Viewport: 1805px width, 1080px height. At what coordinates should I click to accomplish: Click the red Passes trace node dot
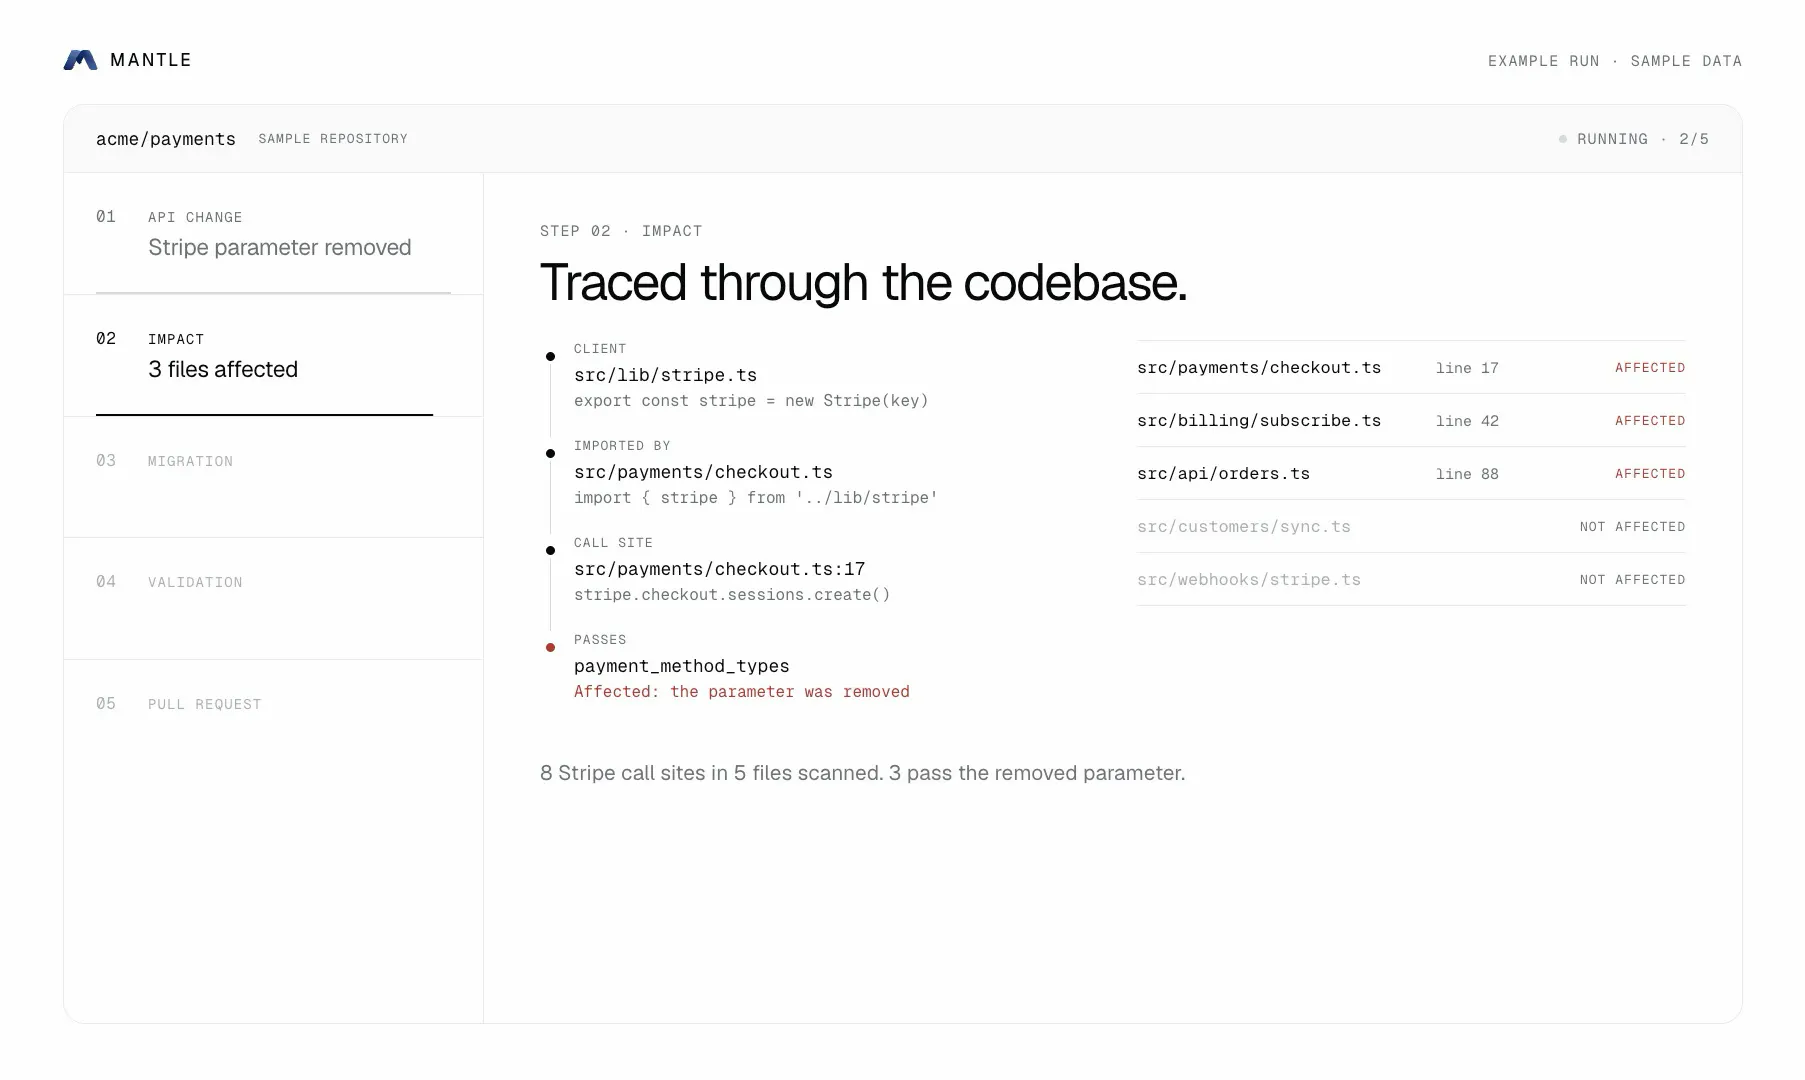pos(550,648)
